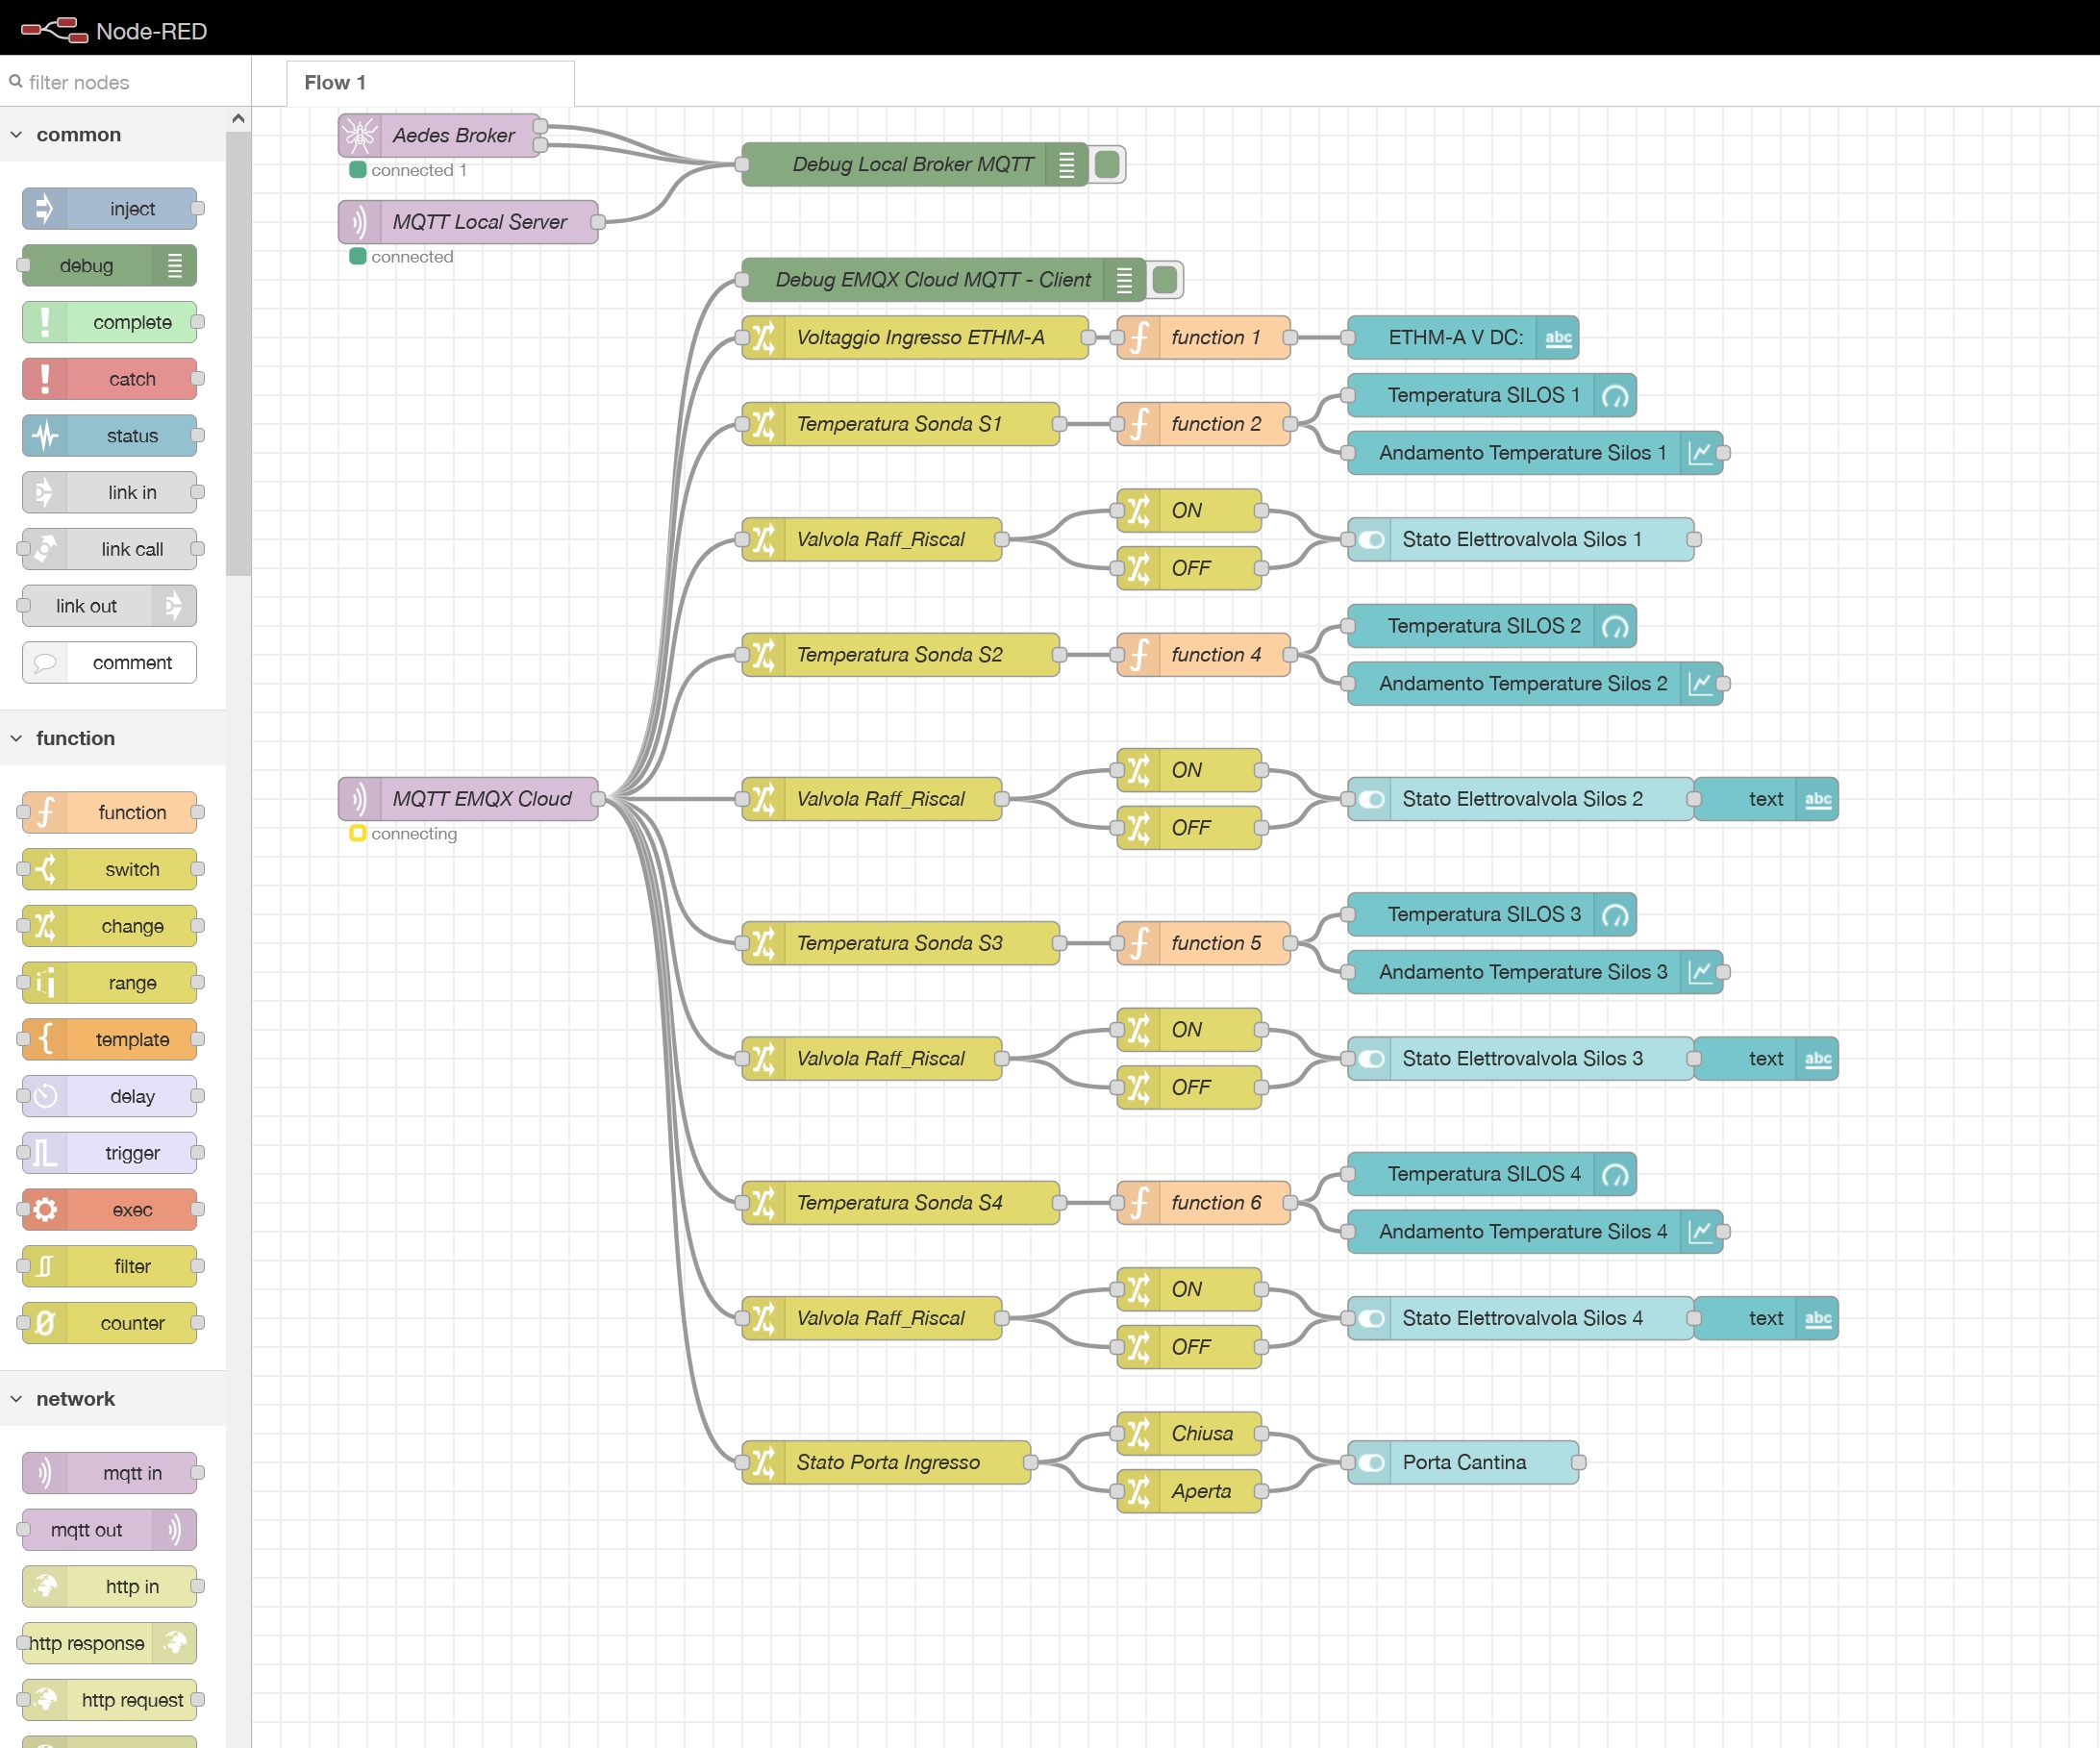The image size is (2100, 1748).
Task: Select the http response palette node
Action: click(x=110, y=1642)
